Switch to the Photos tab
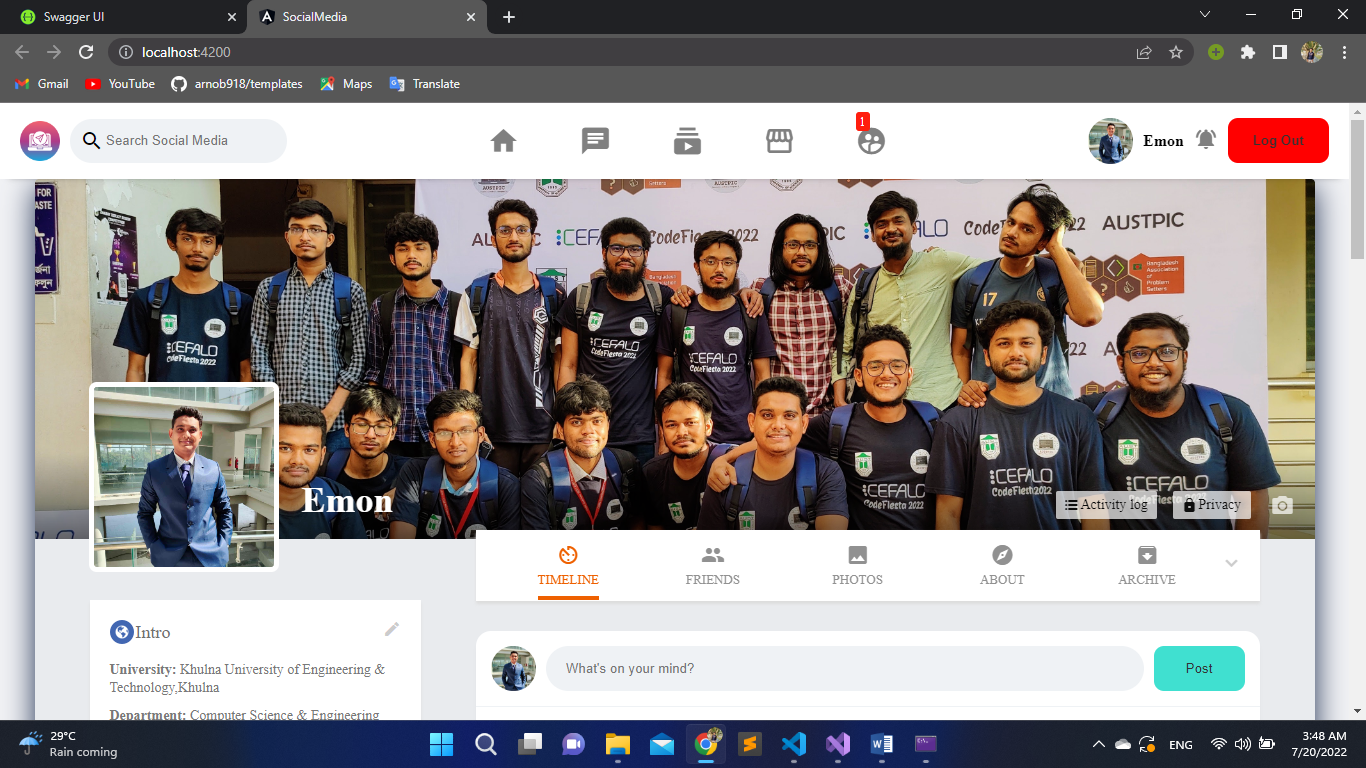 point(857,566)
